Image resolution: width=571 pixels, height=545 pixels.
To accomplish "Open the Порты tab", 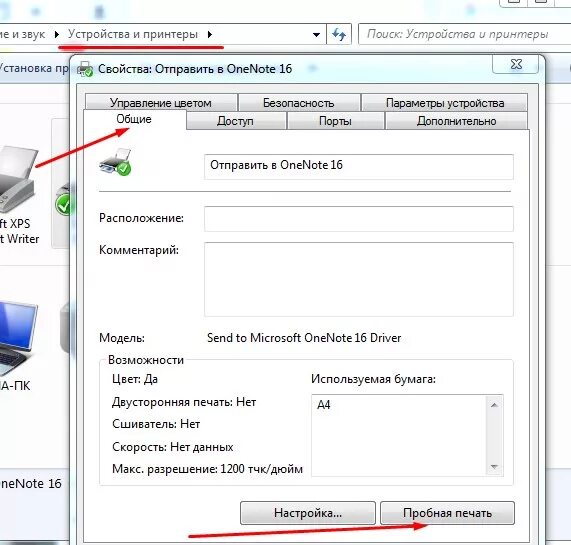I will coord(335,121).
